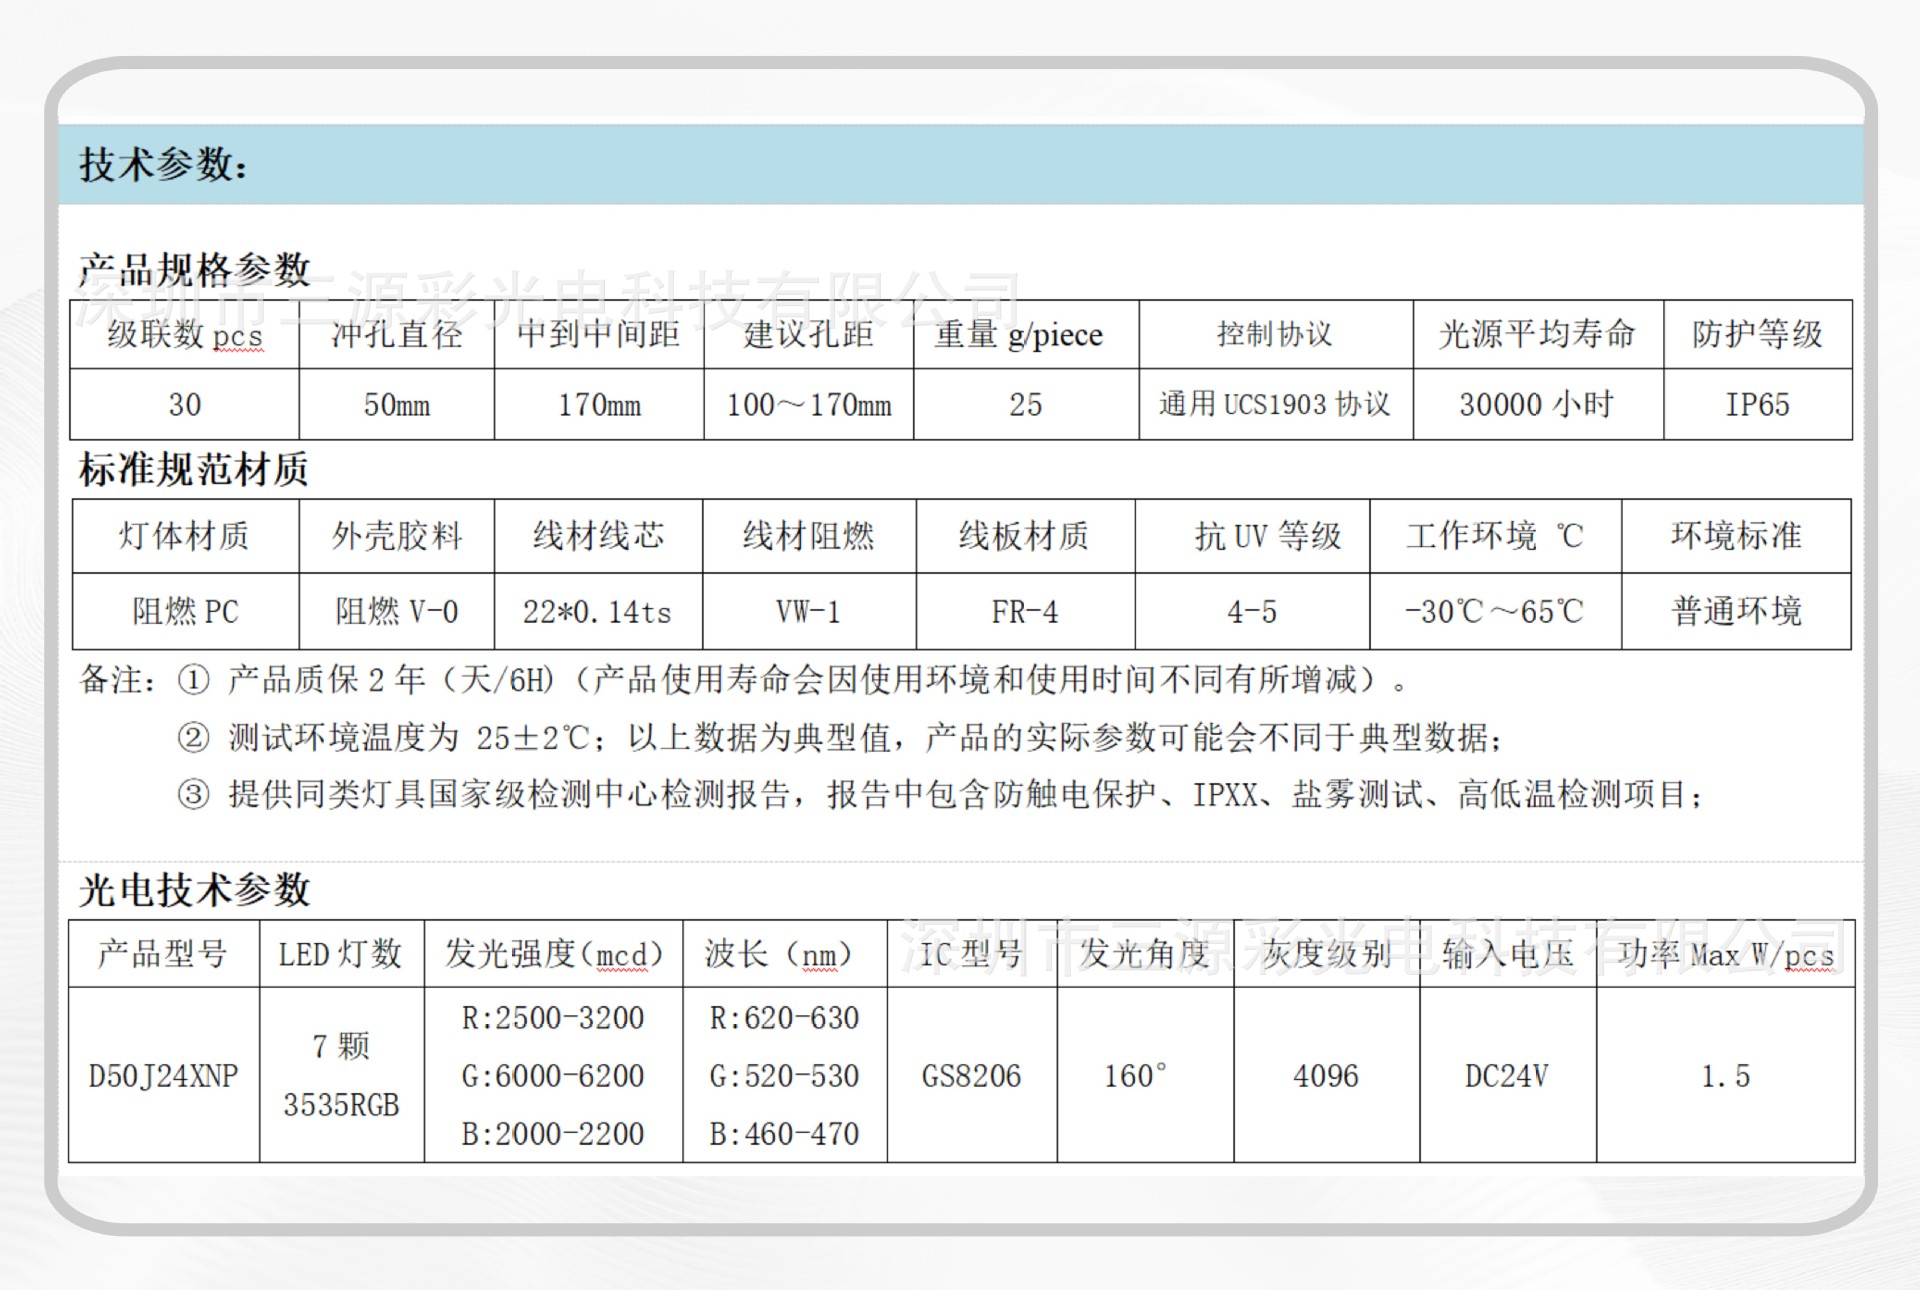Click the 光电技术参数 section heading

195,889
